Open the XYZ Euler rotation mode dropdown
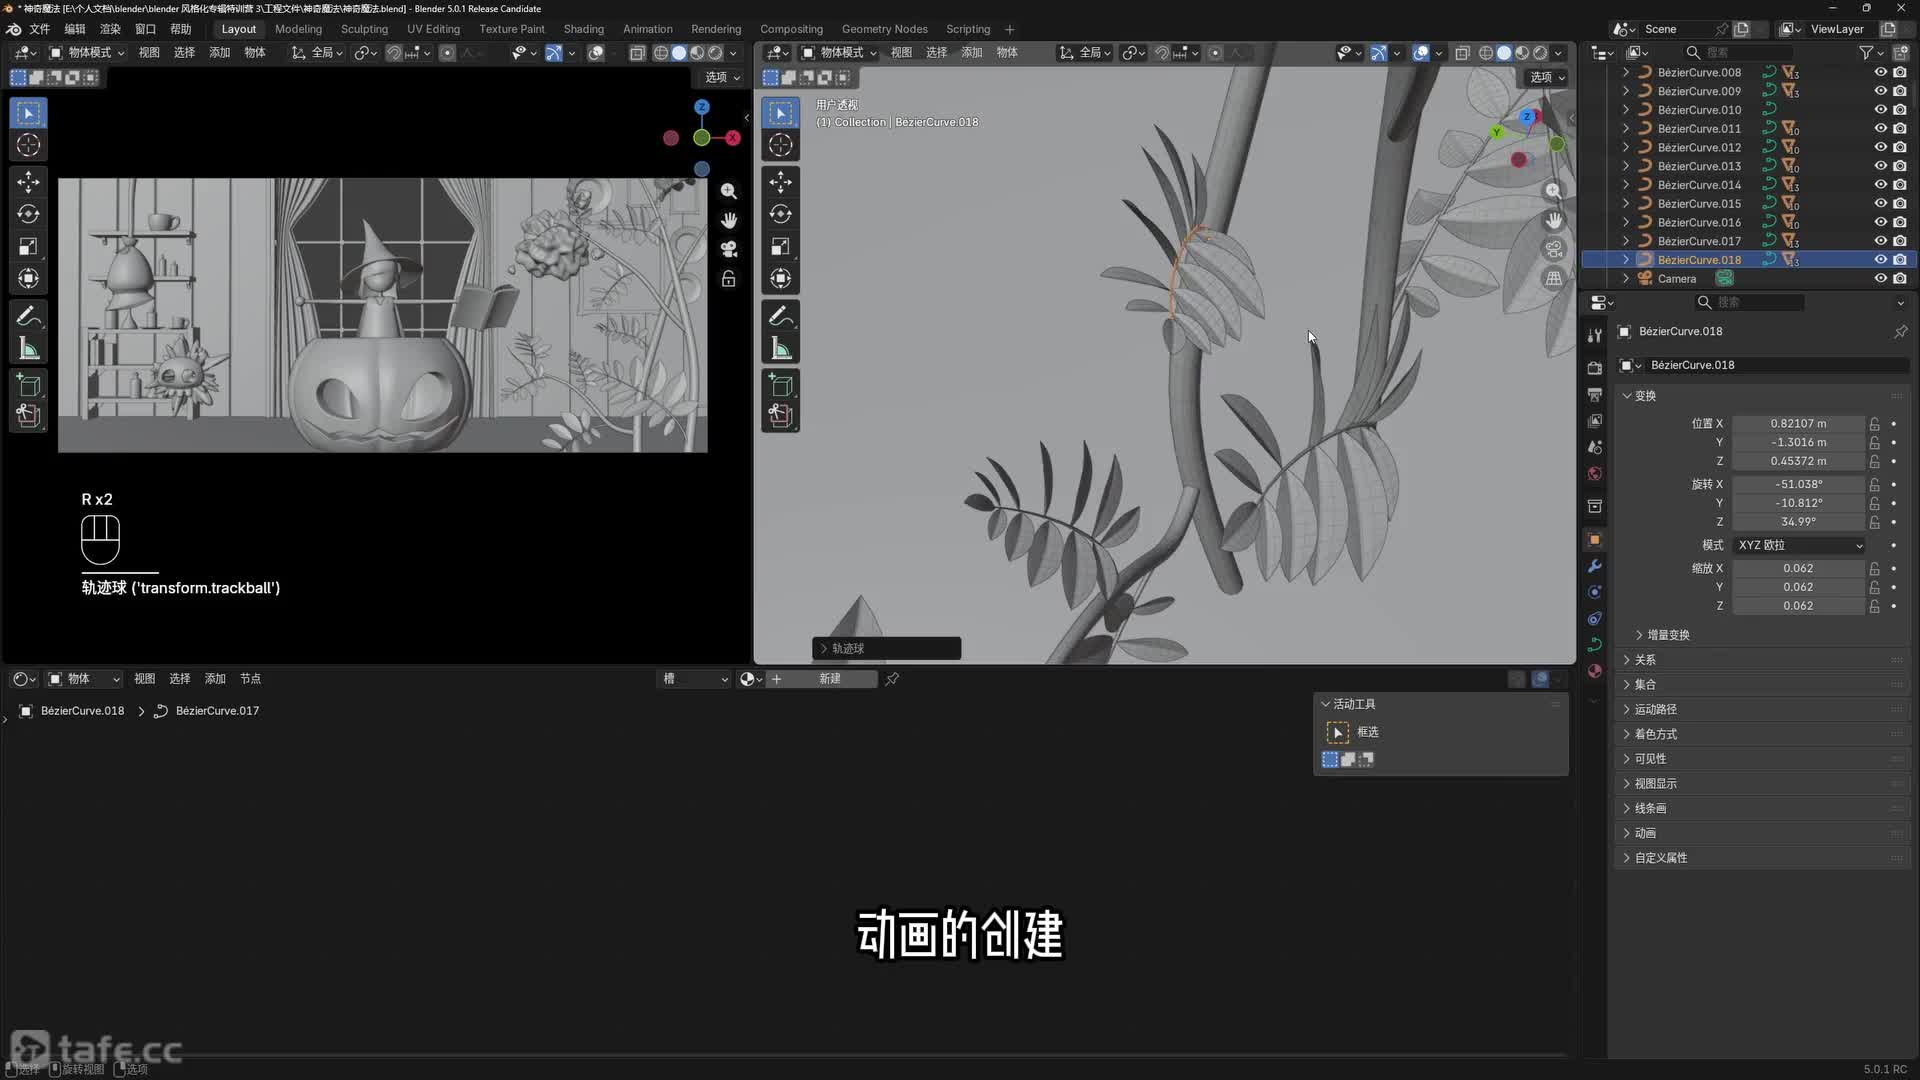Image resolution: width=1920 pixels, height=1080 pixels. [x=1800, y=545]
